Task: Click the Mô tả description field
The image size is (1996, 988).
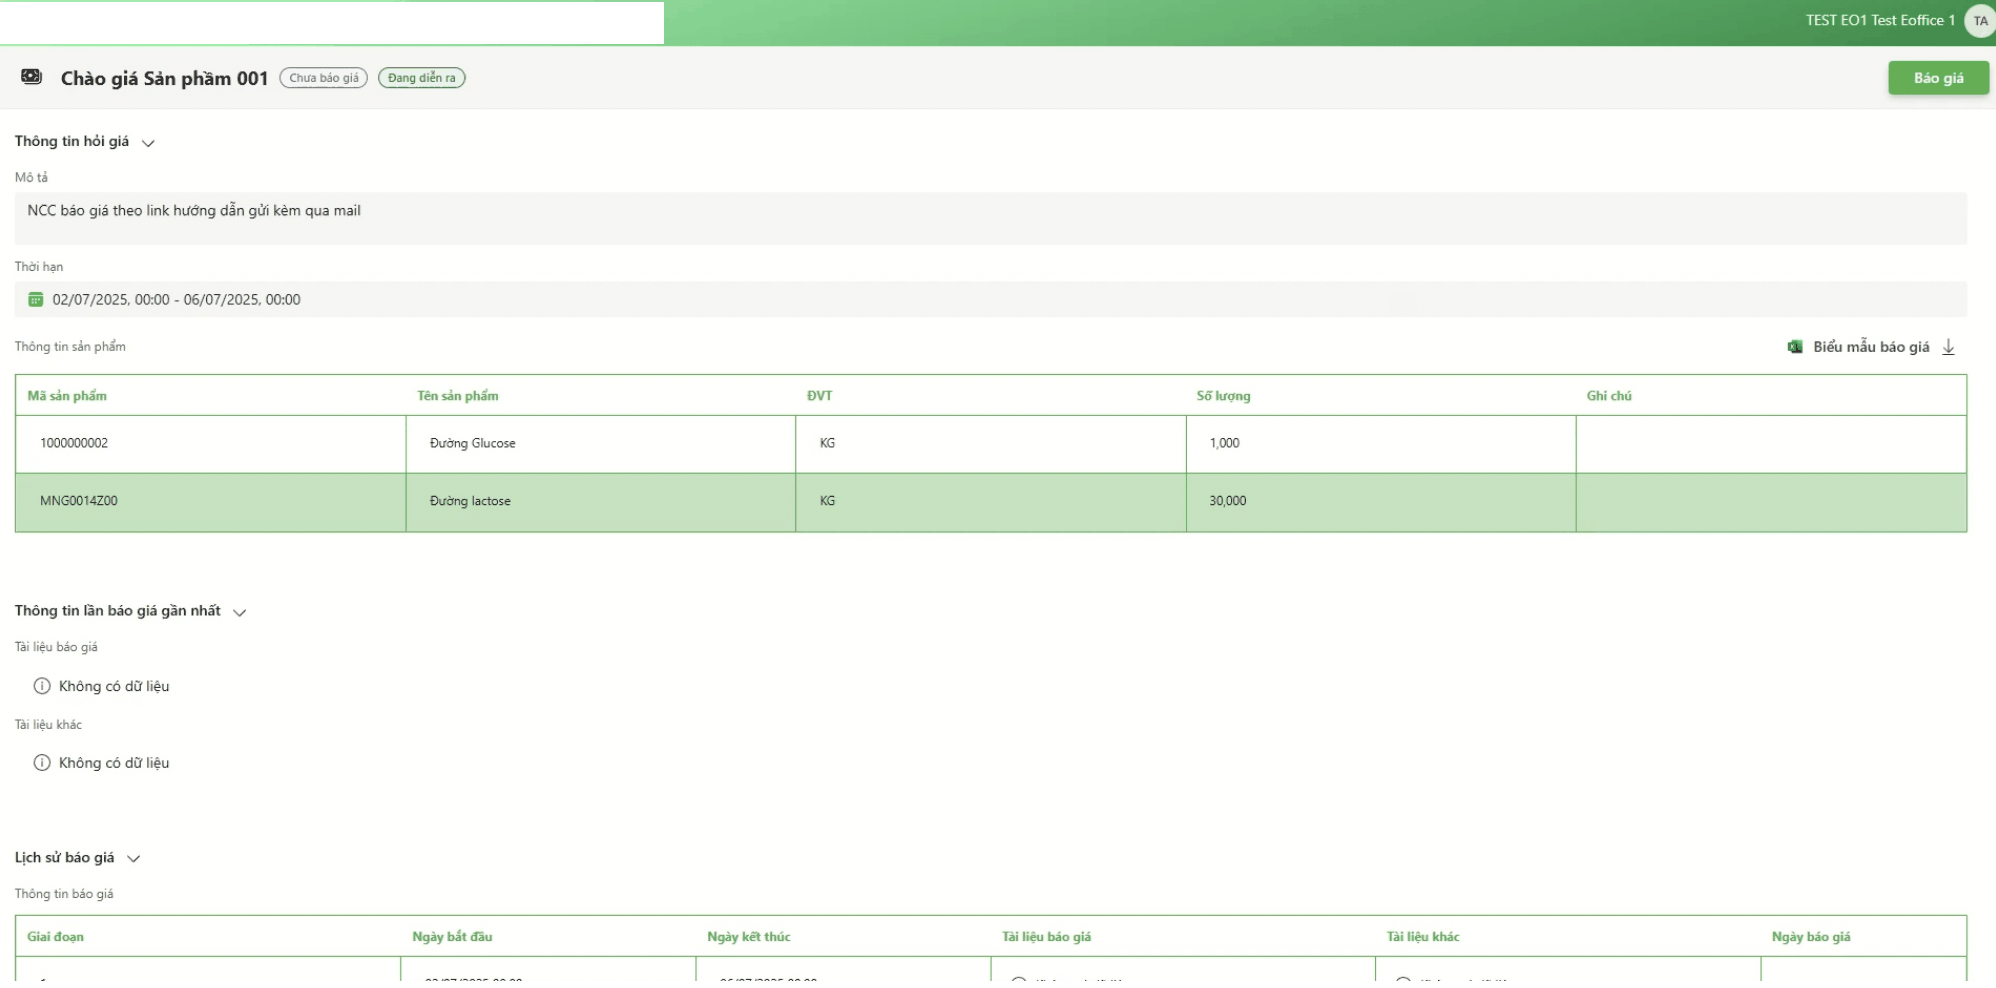Action: 990,218
